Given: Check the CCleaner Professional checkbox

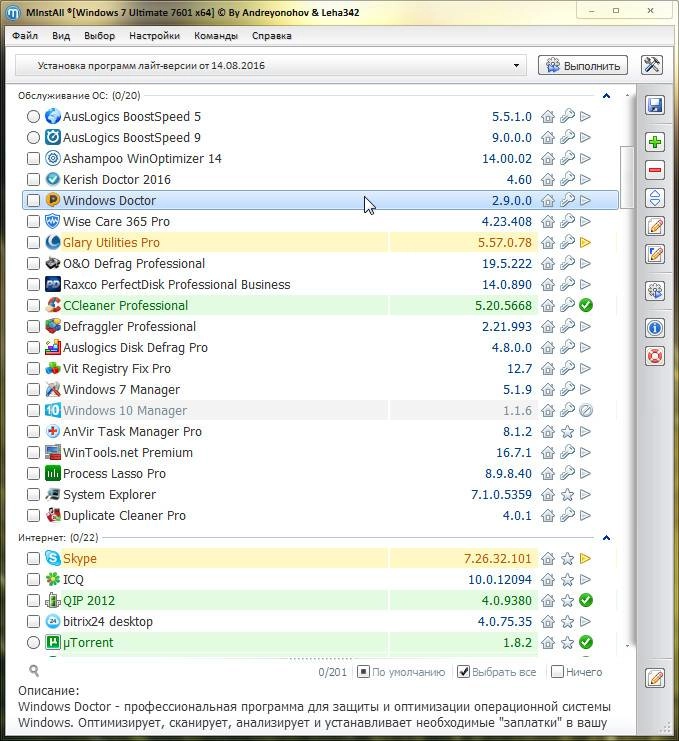Looking at the screenshot, I should click(x=33, y=305).
